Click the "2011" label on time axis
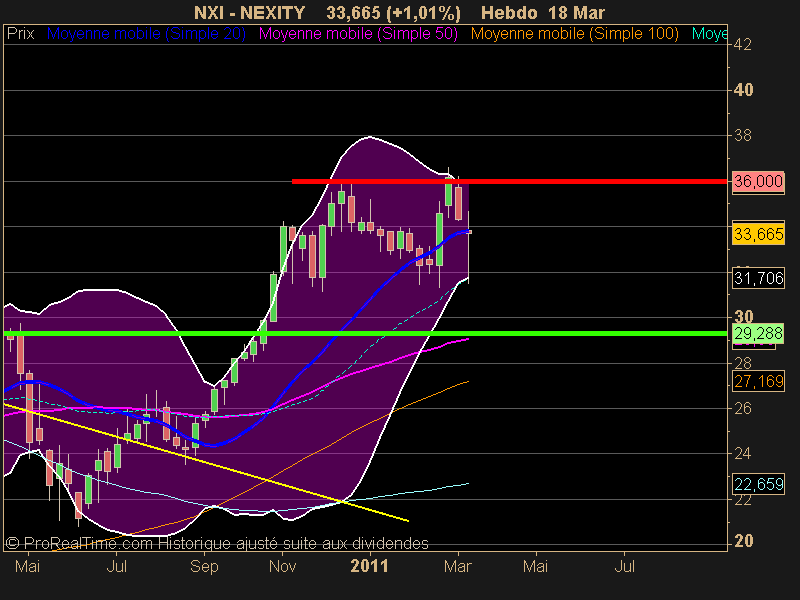 click(369, 566)
